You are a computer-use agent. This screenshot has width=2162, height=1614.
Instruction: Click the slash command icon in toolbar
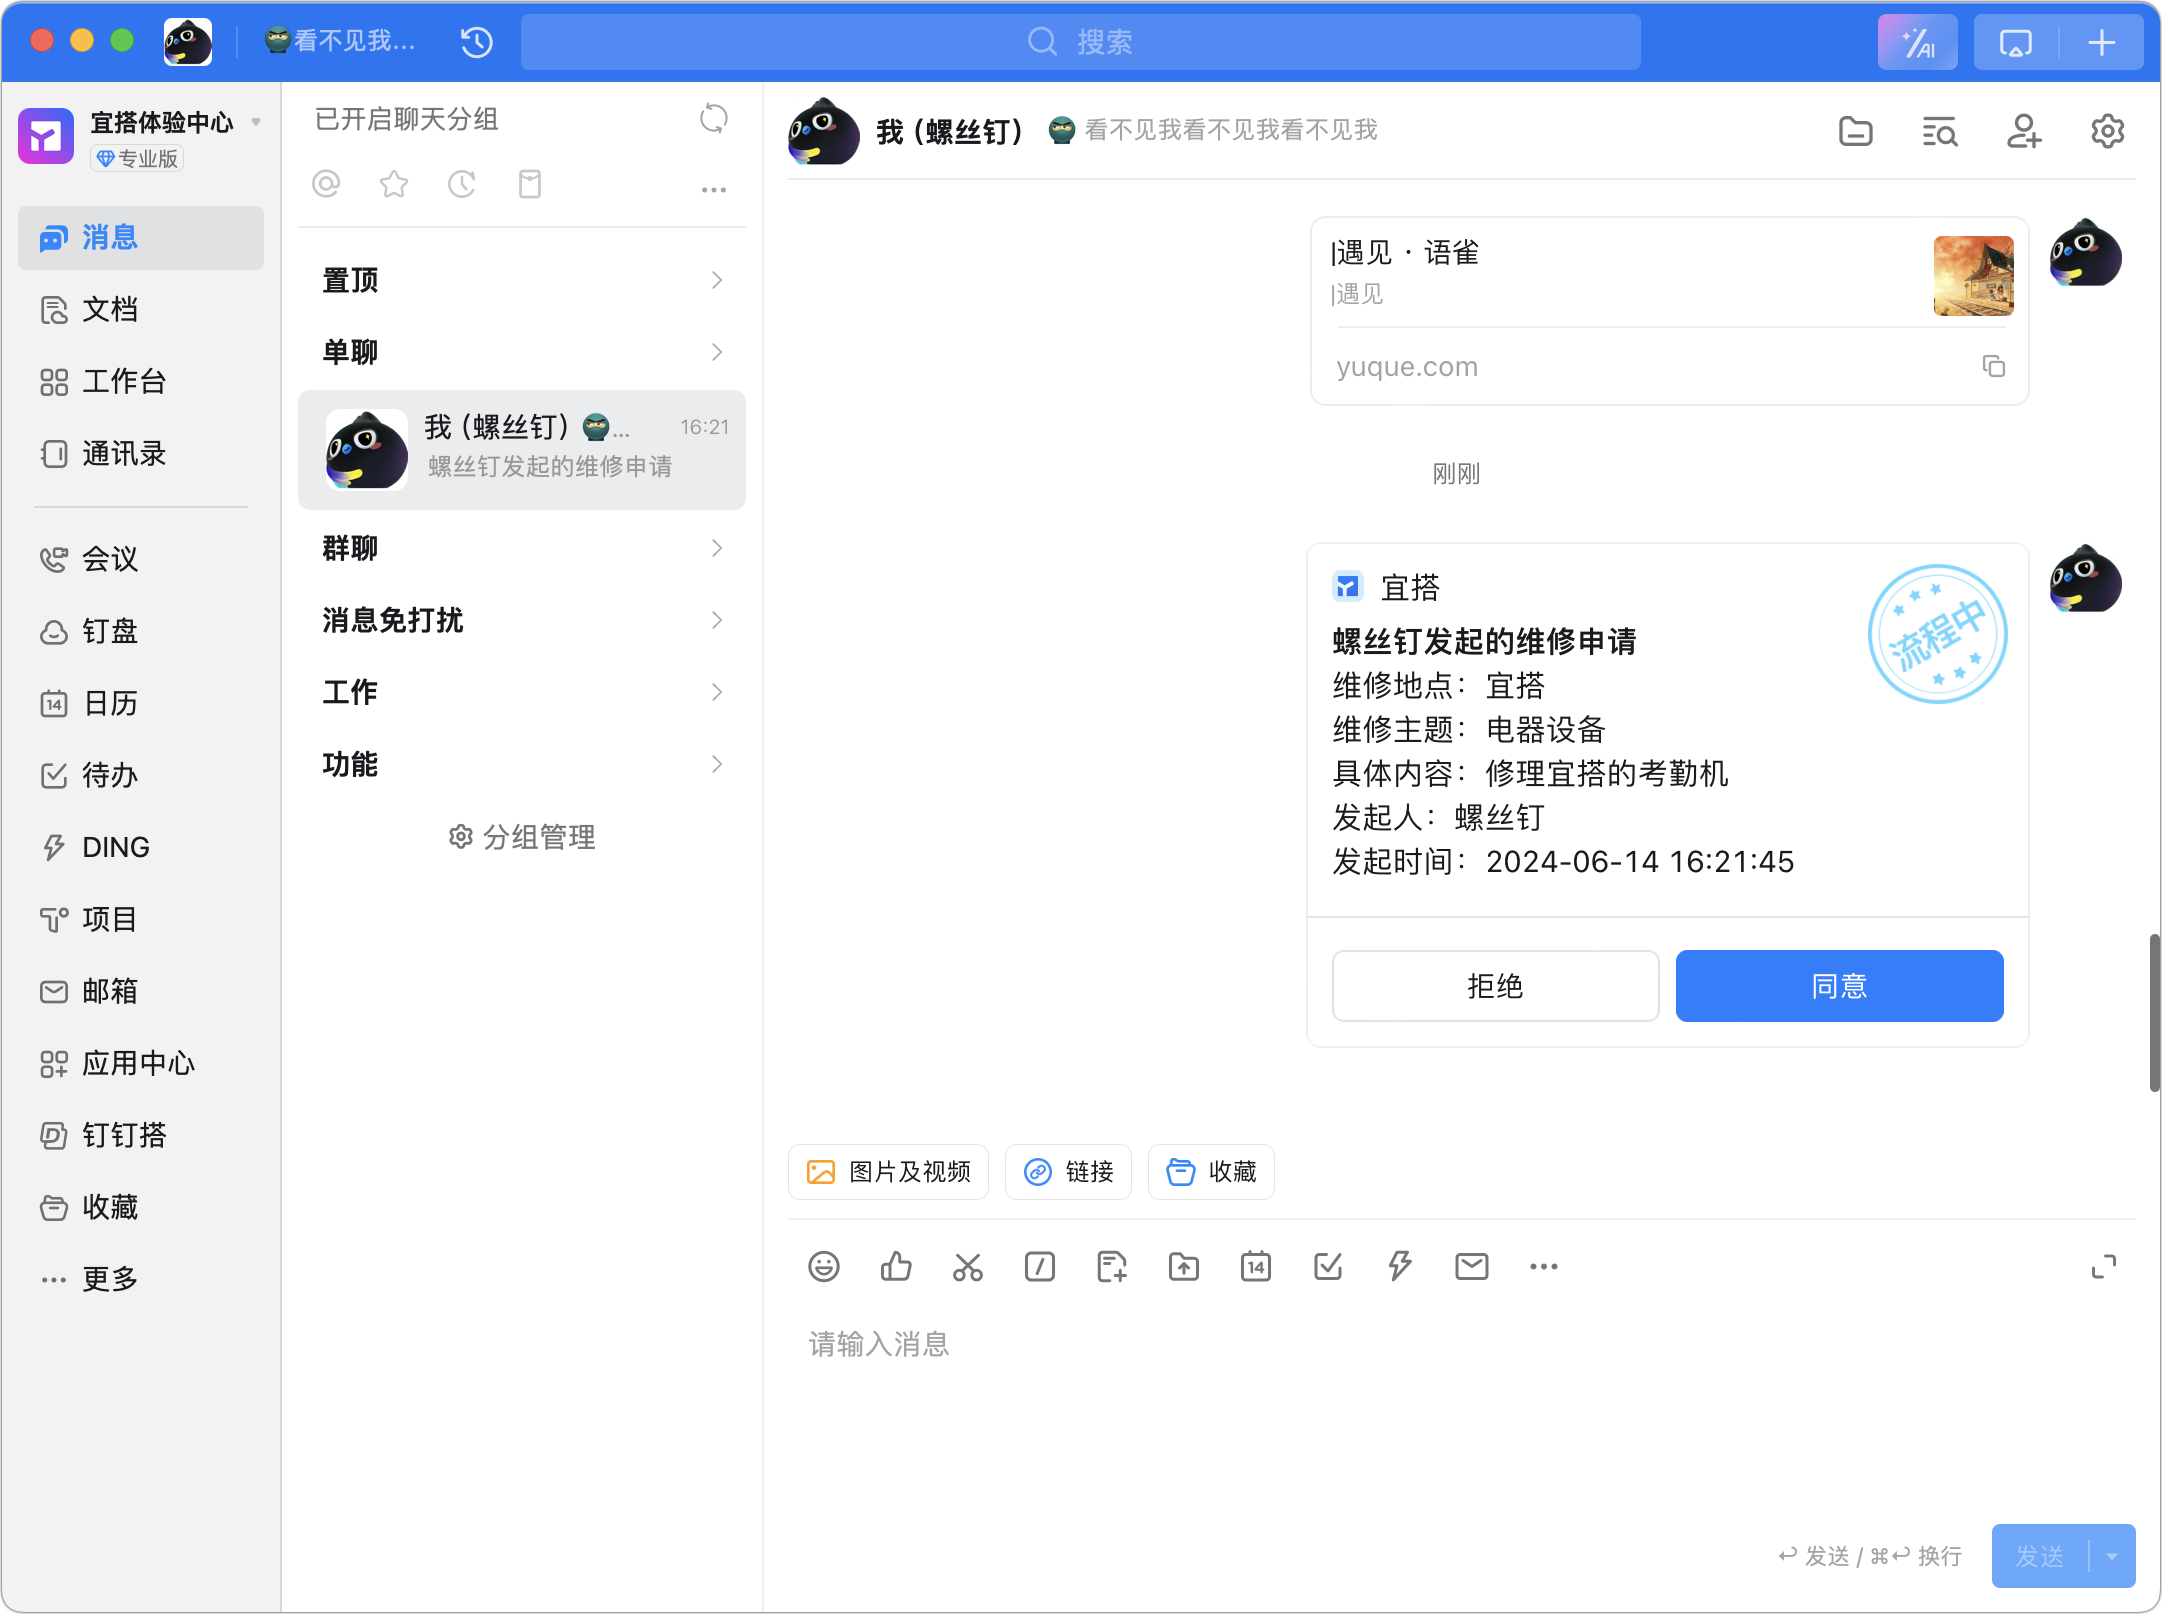point(1040,1267)
